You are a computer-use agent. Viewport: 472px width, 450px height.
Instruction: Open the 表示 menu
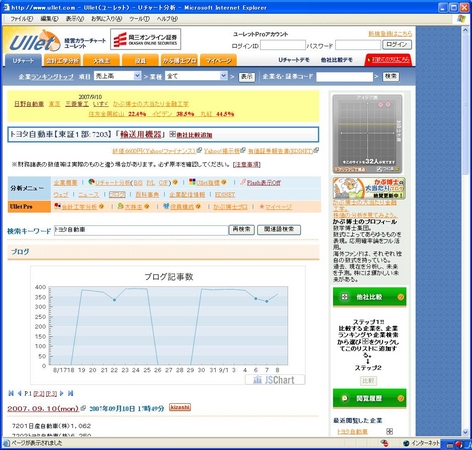(x=75, y=19)
